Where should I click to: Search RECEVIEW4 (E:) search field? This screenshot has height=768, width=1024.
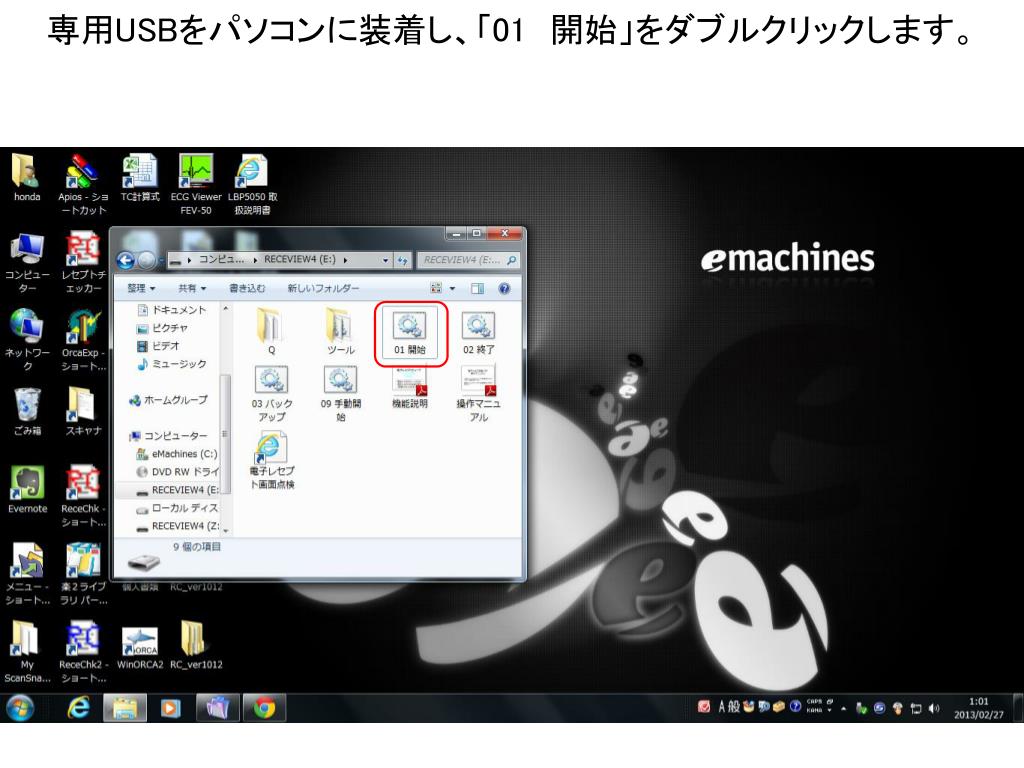tap(468, 260)
